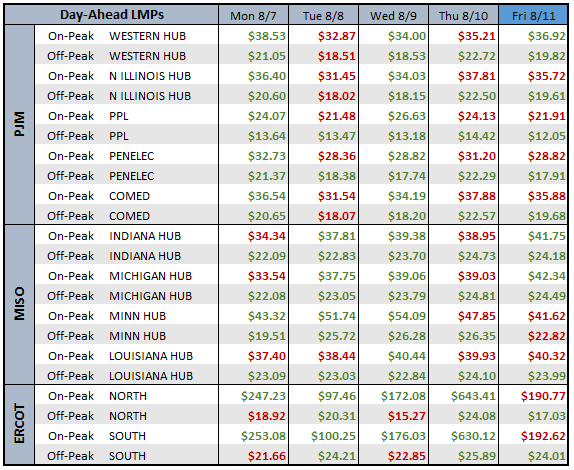Click On-Peak INDIANA HUB Friday value $41.75

click(x=547, y=236)
